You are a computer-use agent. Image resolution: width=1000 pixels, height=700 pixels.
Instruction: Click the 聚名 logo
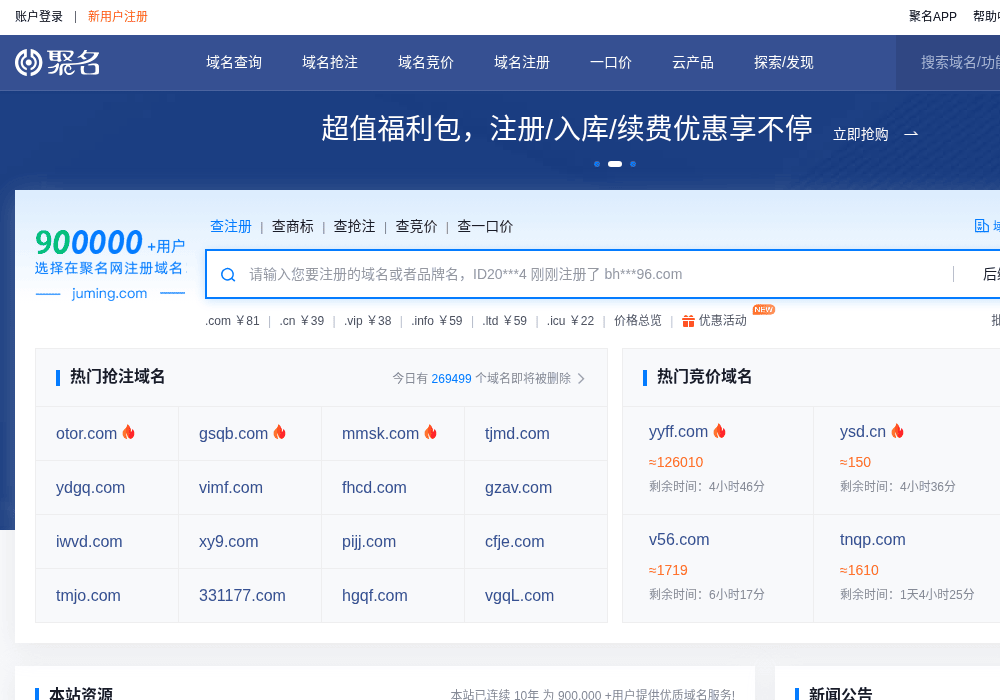[x=57, y=62]
